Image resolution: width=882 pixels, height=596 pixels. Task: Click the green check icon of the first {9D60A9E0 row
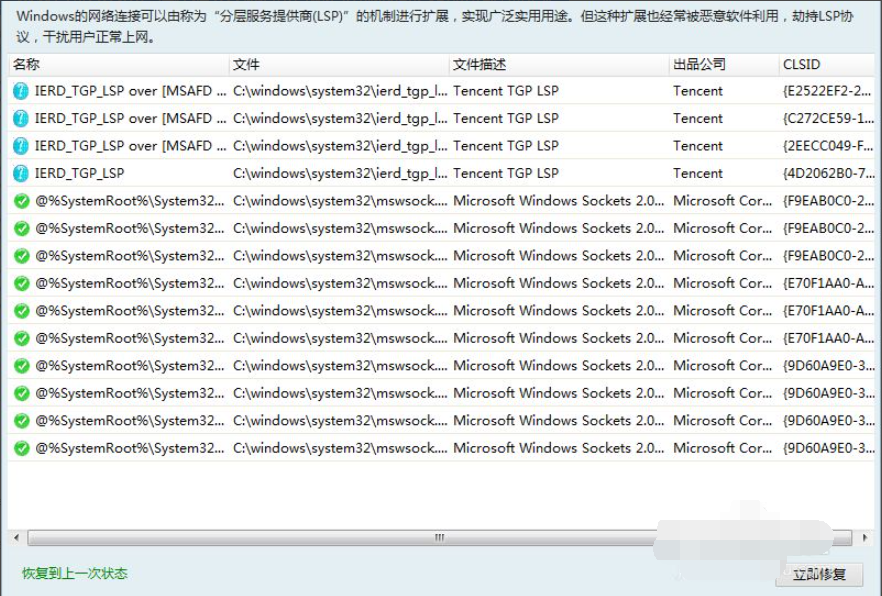21,366
